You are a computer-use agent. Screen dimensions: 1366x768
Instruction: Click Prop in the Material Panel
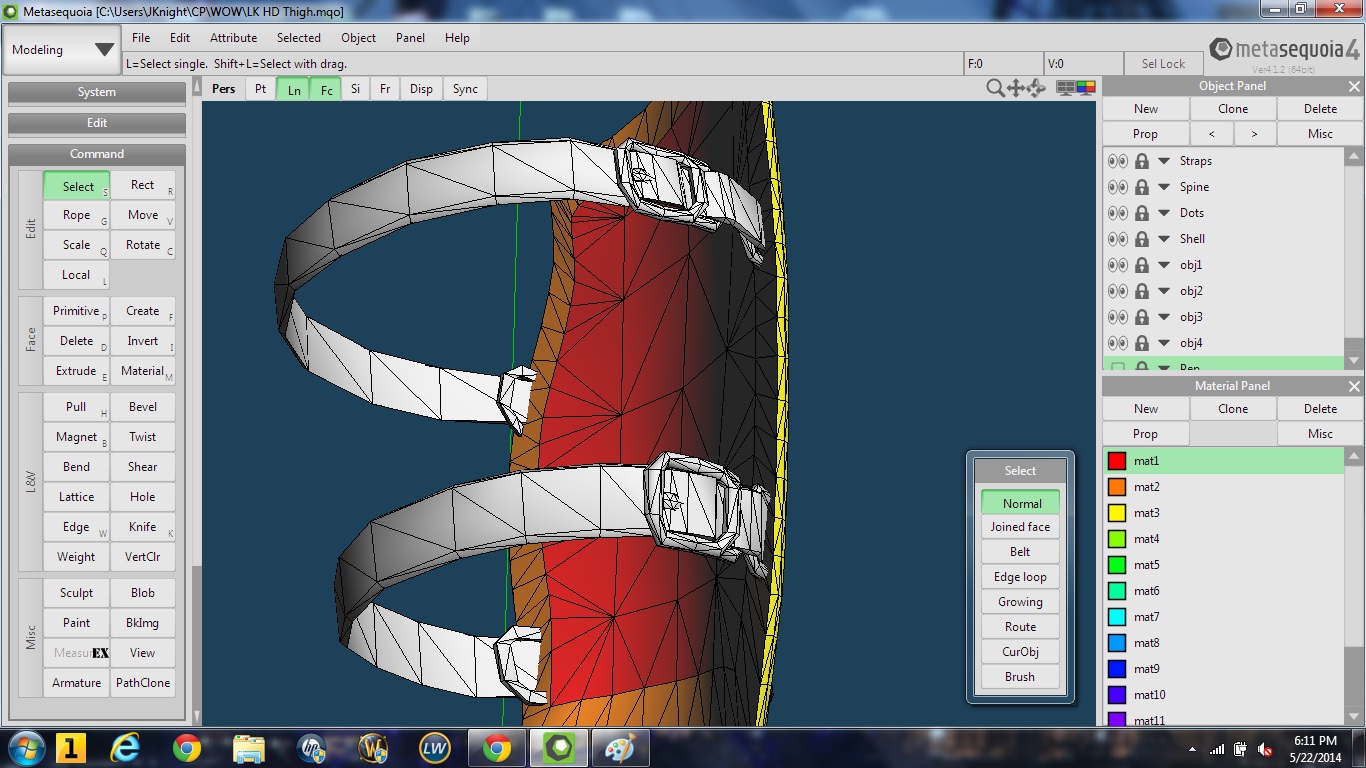(1145, 434)
